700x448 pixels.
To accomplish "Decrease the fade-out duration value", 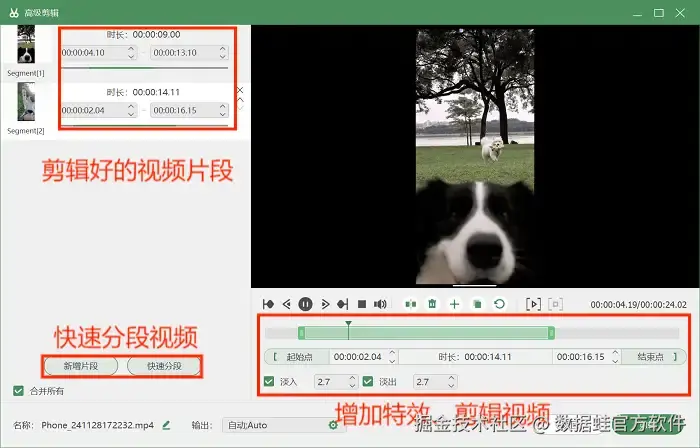I will pos(451,386).
